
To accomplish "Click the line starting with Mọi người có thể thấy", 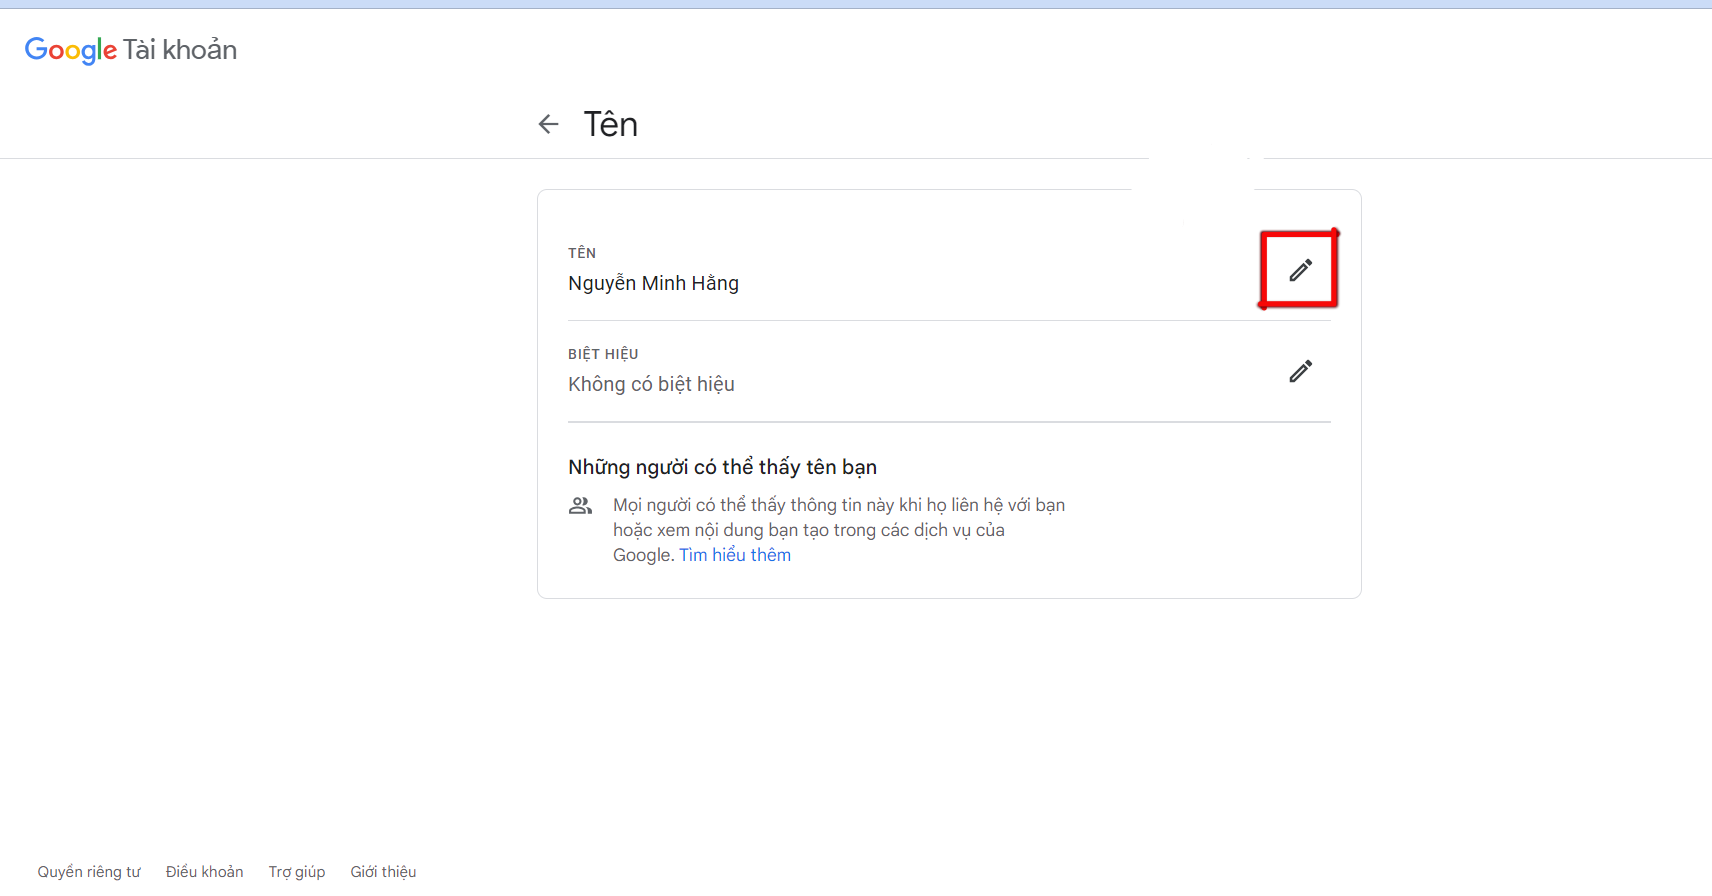I will (x=838, y=505).
